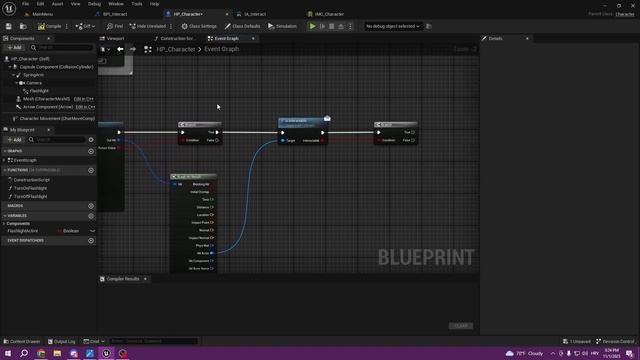640x360 pixels.
Task: Click the FlashlightActive Boolean color pill
Action: click(59, 231)
